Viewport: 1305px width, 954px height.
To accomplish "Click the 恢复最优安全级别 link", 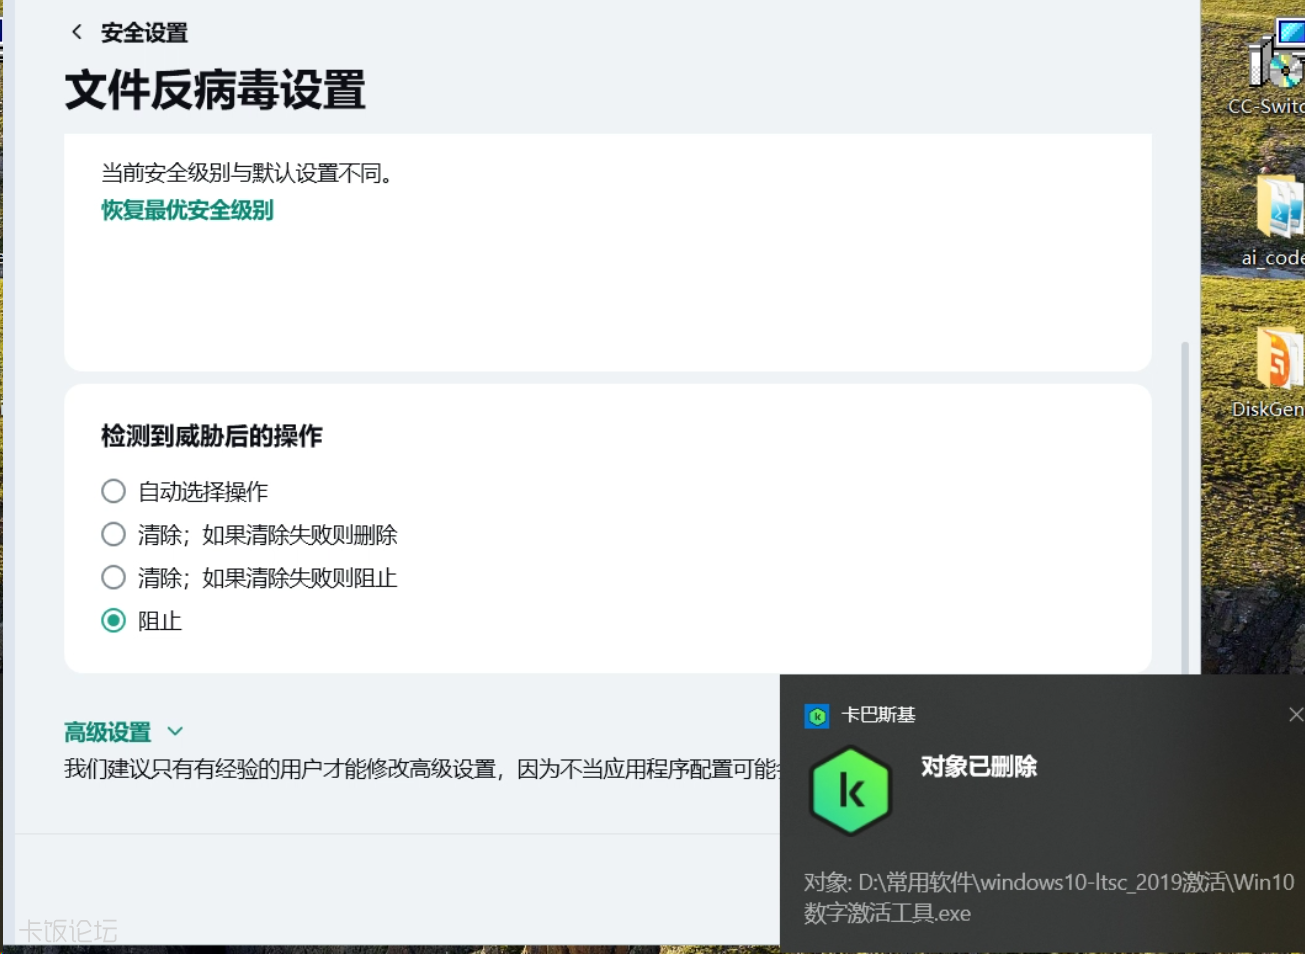I will pyautogui.click(x=187, y=210).
